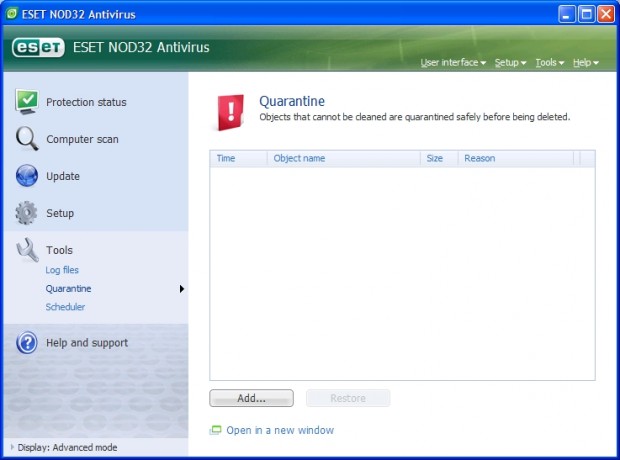Maximize the ESET NOD32 window
The height and width of the screenshot is (460, 620).
pyautogui.click(x=586, y=14)
